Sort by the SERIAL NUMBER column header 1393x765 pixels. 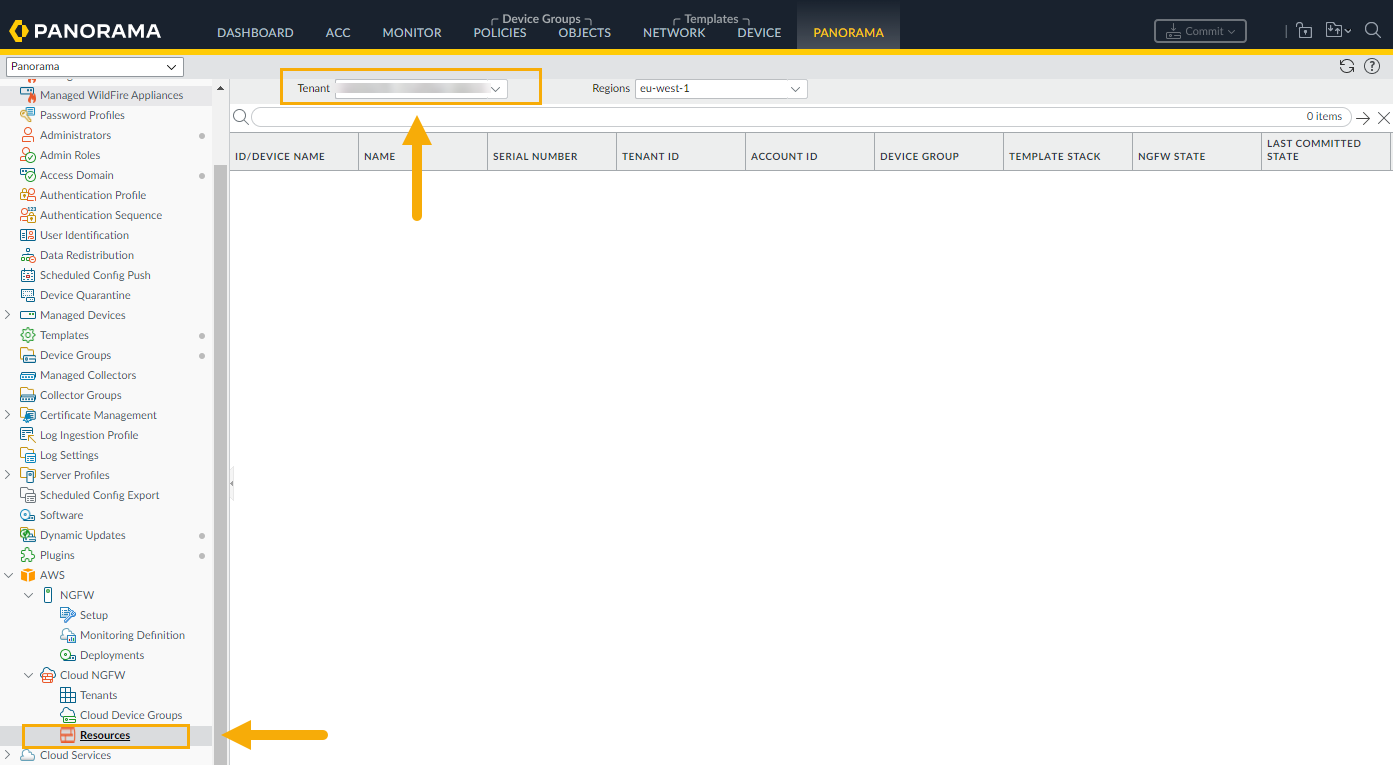pyautogui.click(x=535, y=156)
